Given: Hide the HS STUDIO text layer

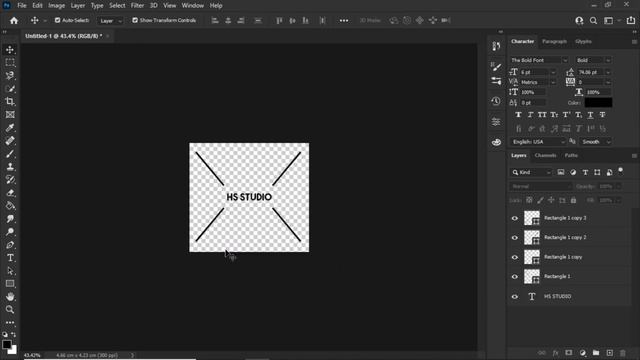Looking at the screenshot, I should coord(515,297).
